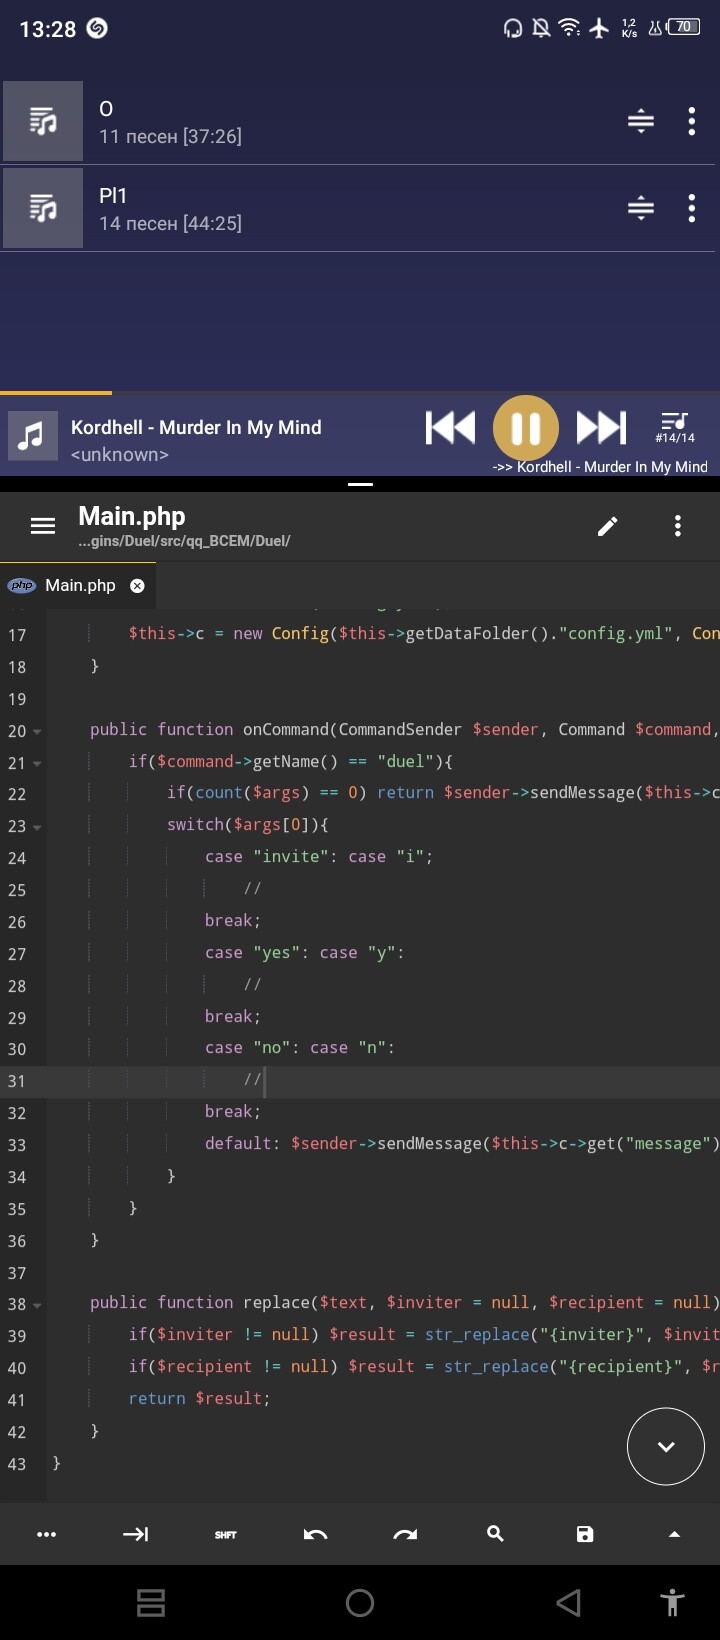The width and height of the screenshot is (720, 1640).
Task: Open the editor's three-dot overflow menu
Action: [678, 526]
